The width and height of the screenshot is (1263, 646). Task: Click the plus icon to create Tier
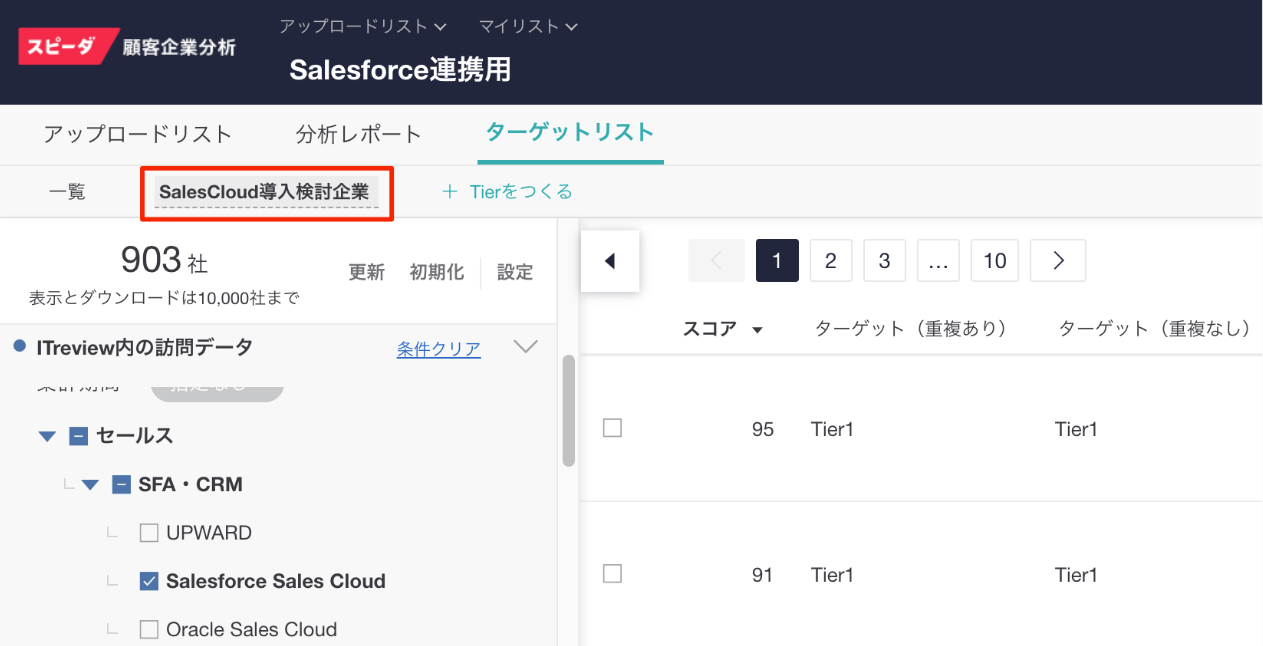point(449,191)
